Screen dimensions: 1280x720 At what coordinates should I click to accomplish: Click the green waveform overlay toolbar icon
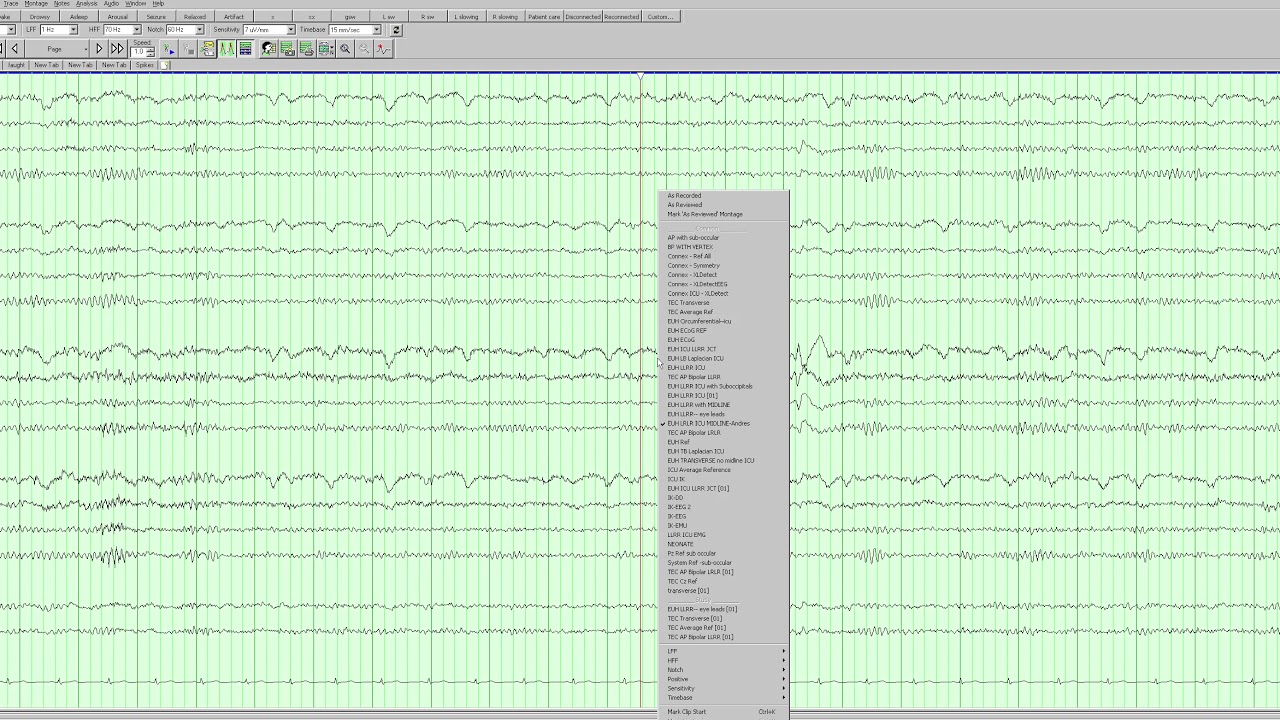click(227, 49)
